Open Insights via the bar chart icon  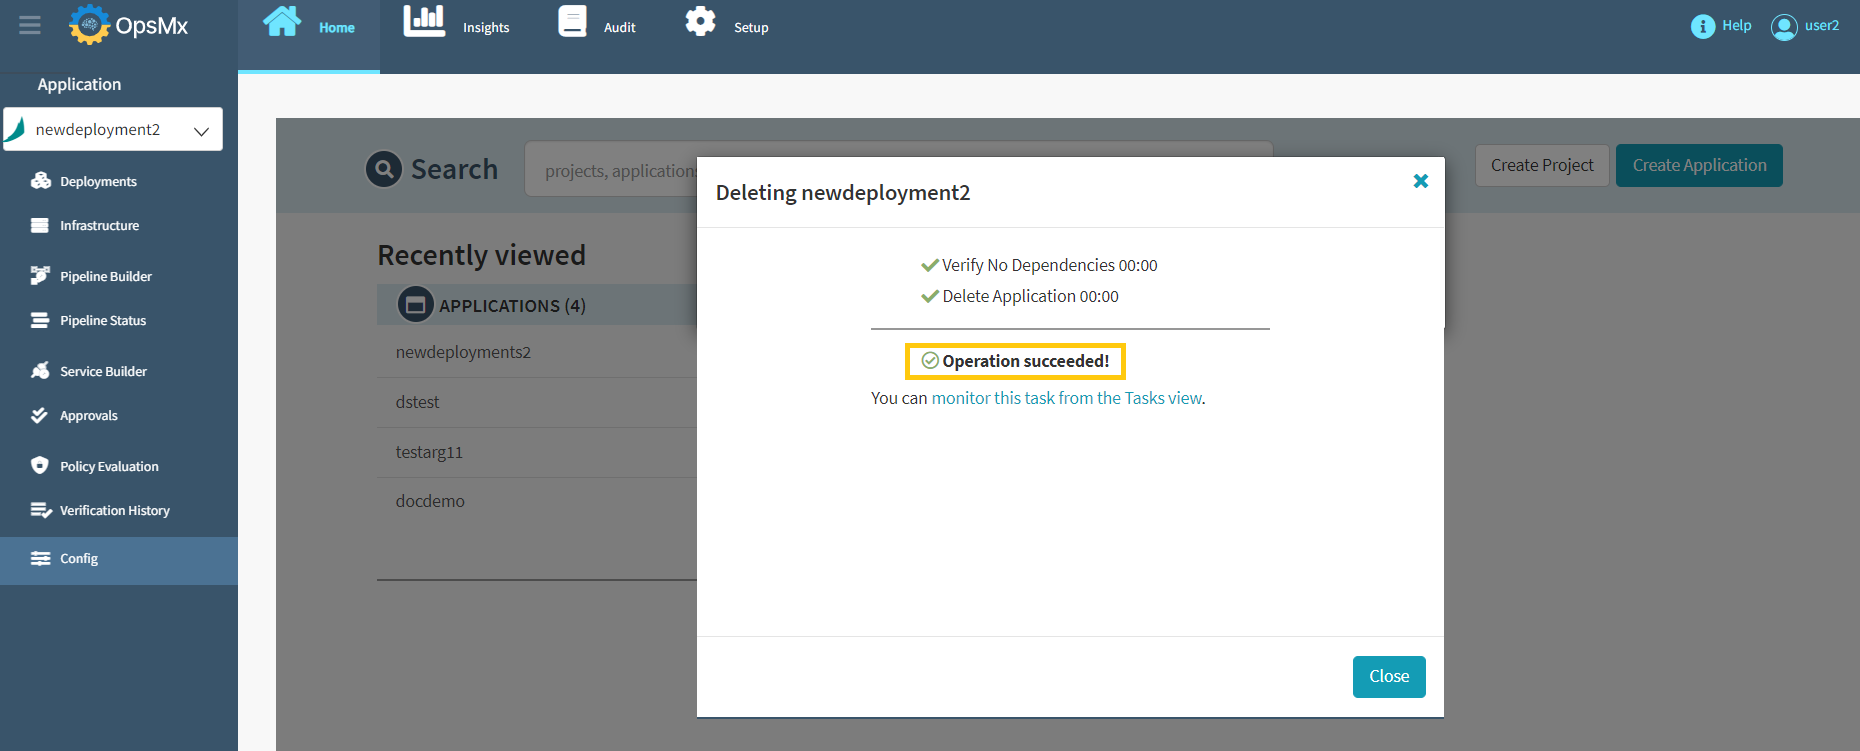[x=424, y=21]
